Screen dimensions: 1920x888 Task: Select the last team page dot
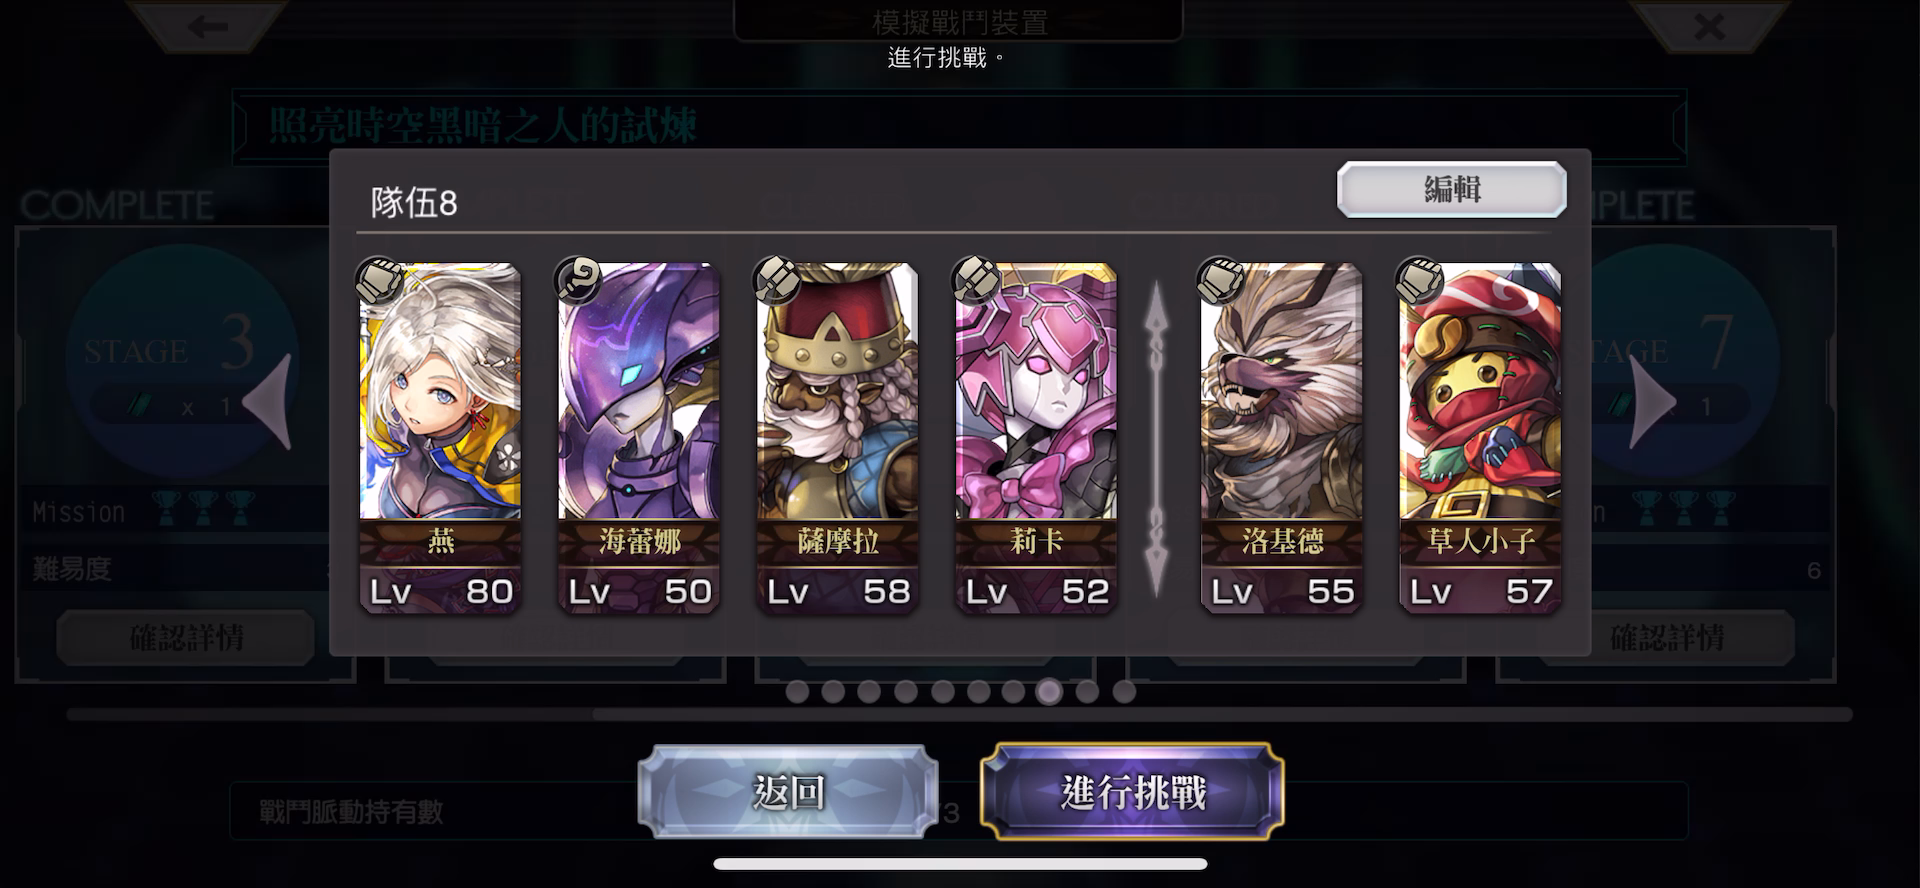click(1124, 691)
